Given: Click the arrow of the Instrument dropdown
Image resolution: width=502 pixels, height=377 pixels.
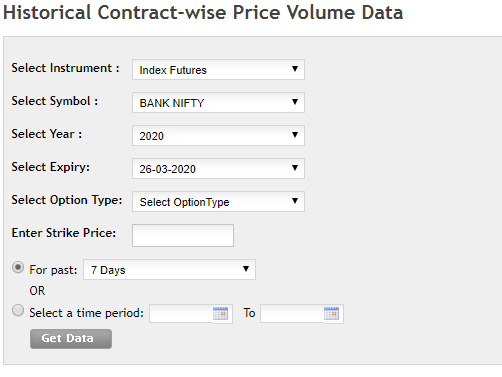Looking at the screenshot, I should [x=295, y=69].
